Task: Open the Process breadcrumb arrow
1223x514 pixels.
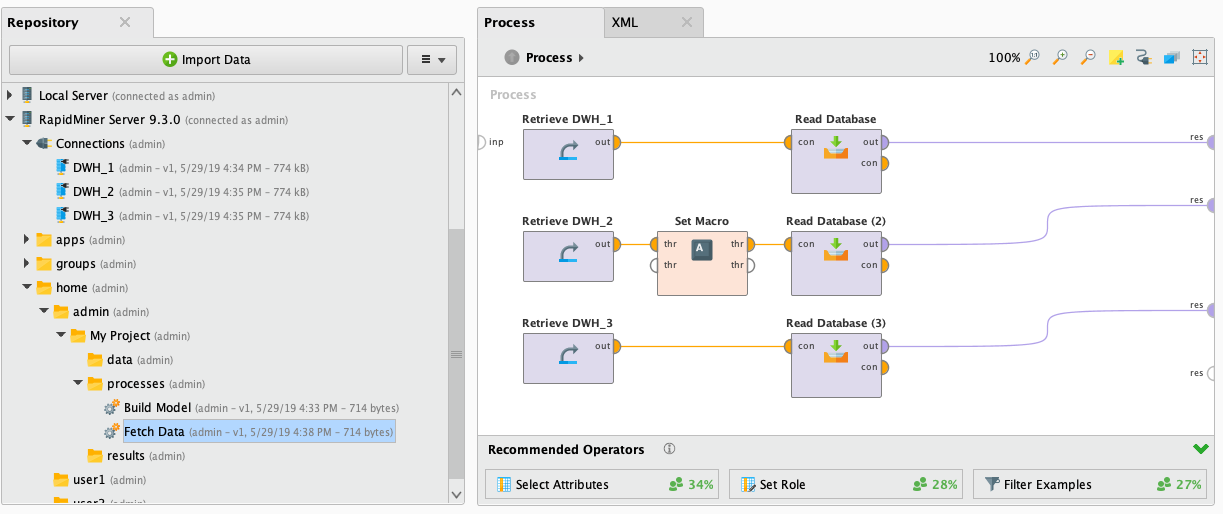Action: 582,58
